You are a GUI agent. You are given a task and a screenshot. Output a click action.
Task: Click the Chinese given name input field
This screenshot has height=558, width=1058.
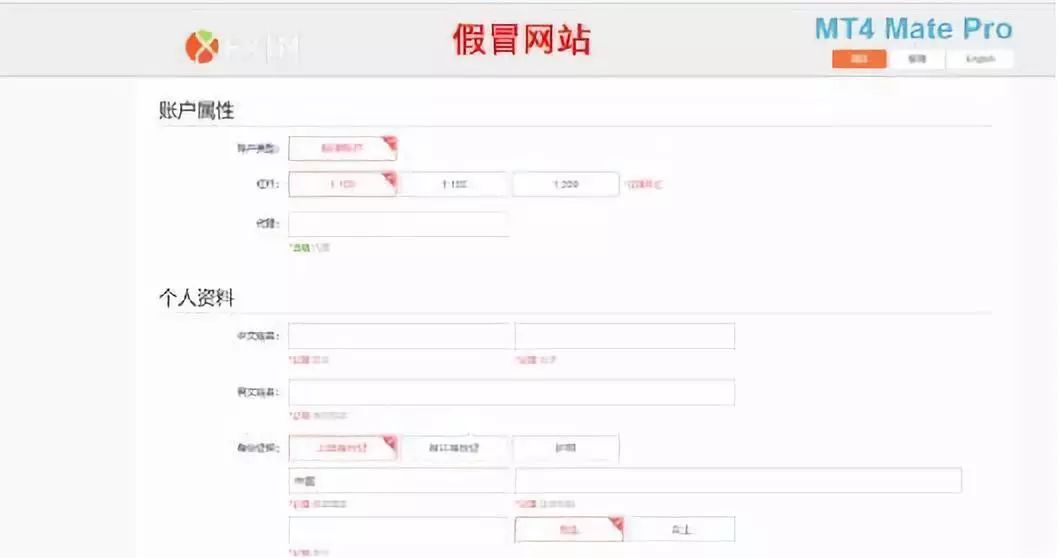pos(624,336)
